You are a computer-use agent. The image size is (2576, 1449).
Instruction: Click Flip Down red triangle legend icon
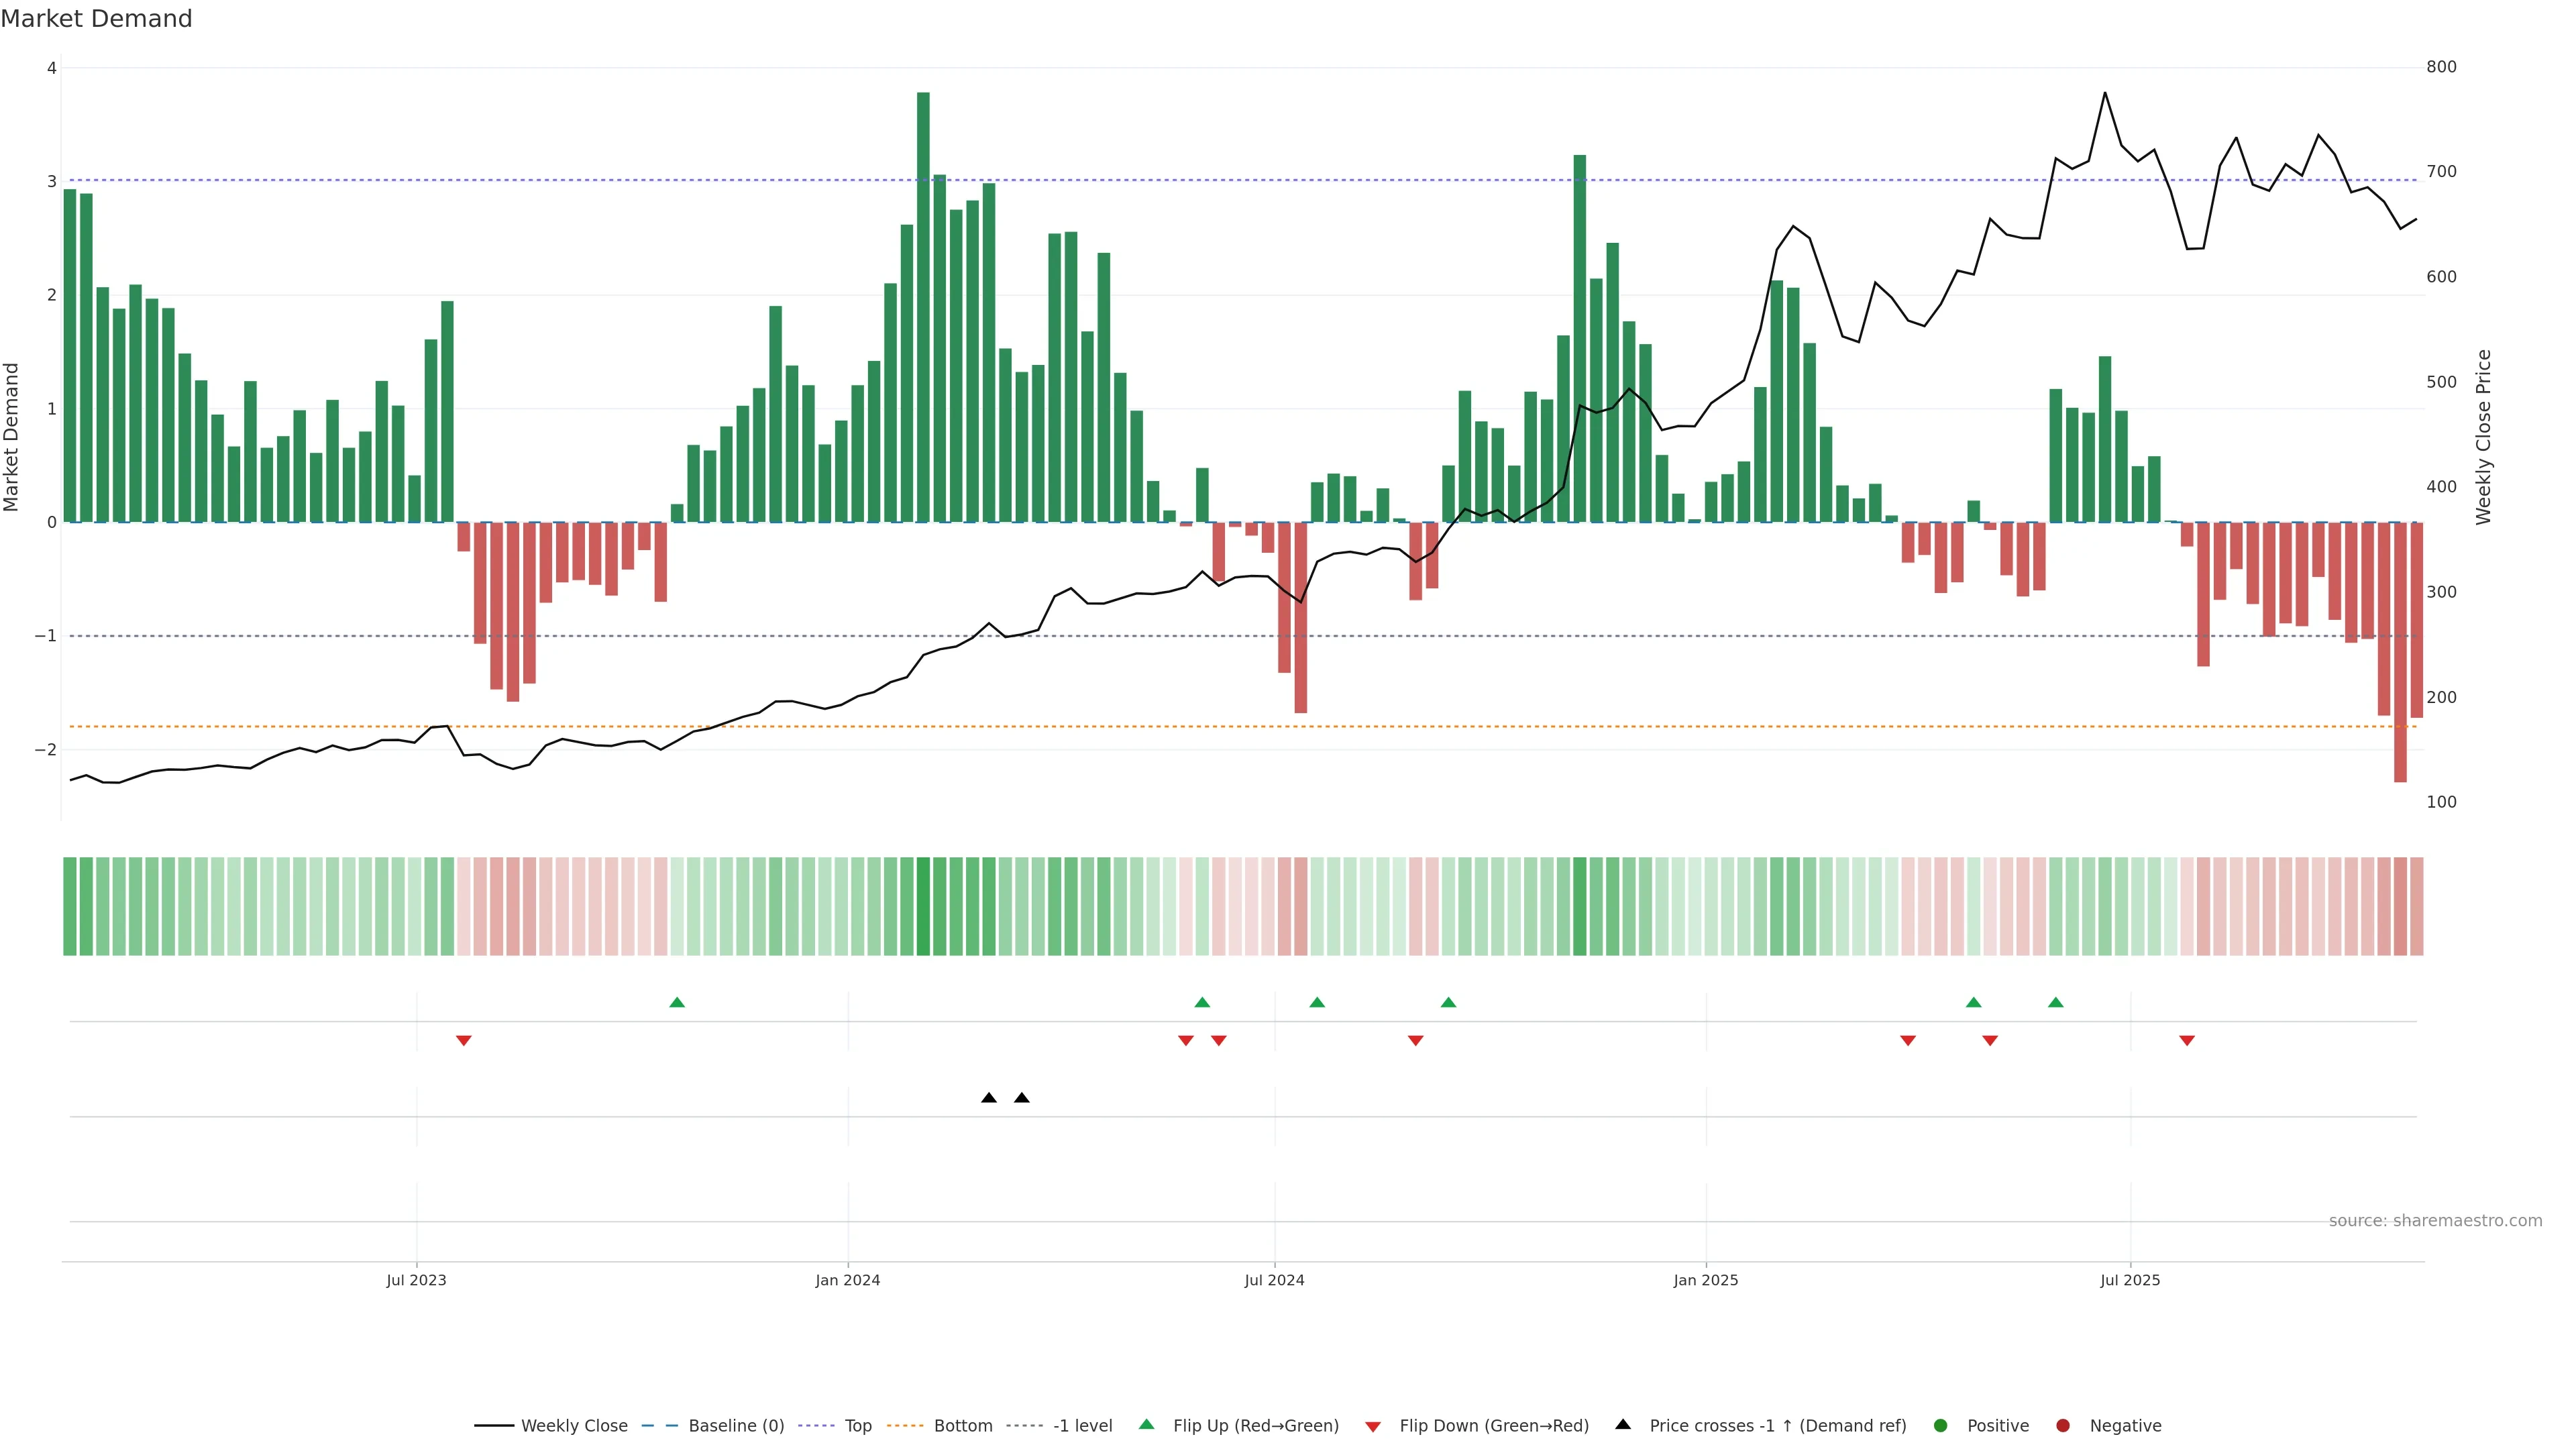coord(1373,1426)
